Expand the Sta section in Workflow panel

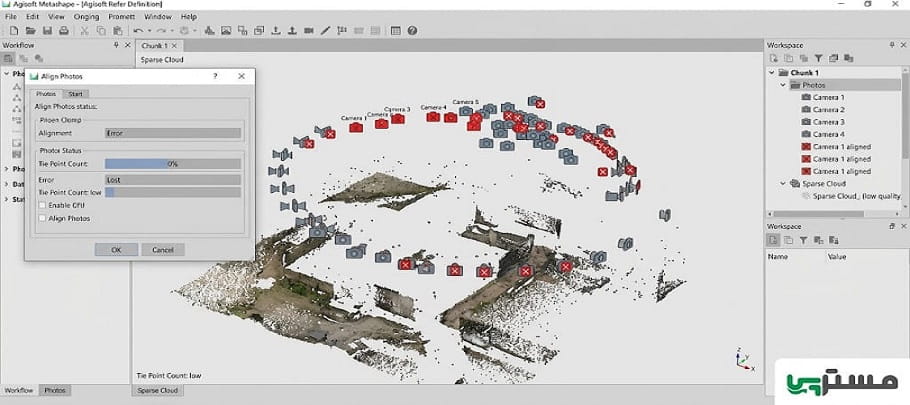[x=7, y=199]
